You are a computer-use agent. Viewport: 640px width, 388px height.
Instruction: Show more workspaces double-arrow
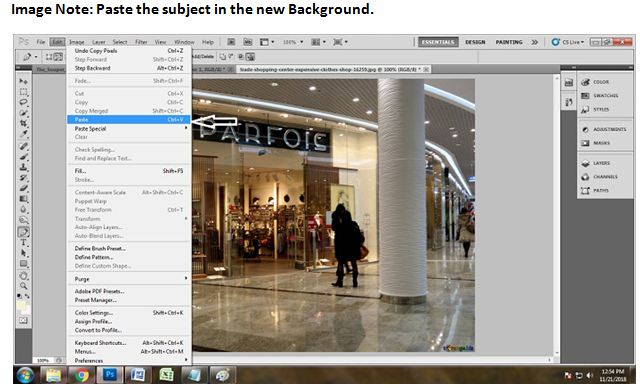point(534,42)
